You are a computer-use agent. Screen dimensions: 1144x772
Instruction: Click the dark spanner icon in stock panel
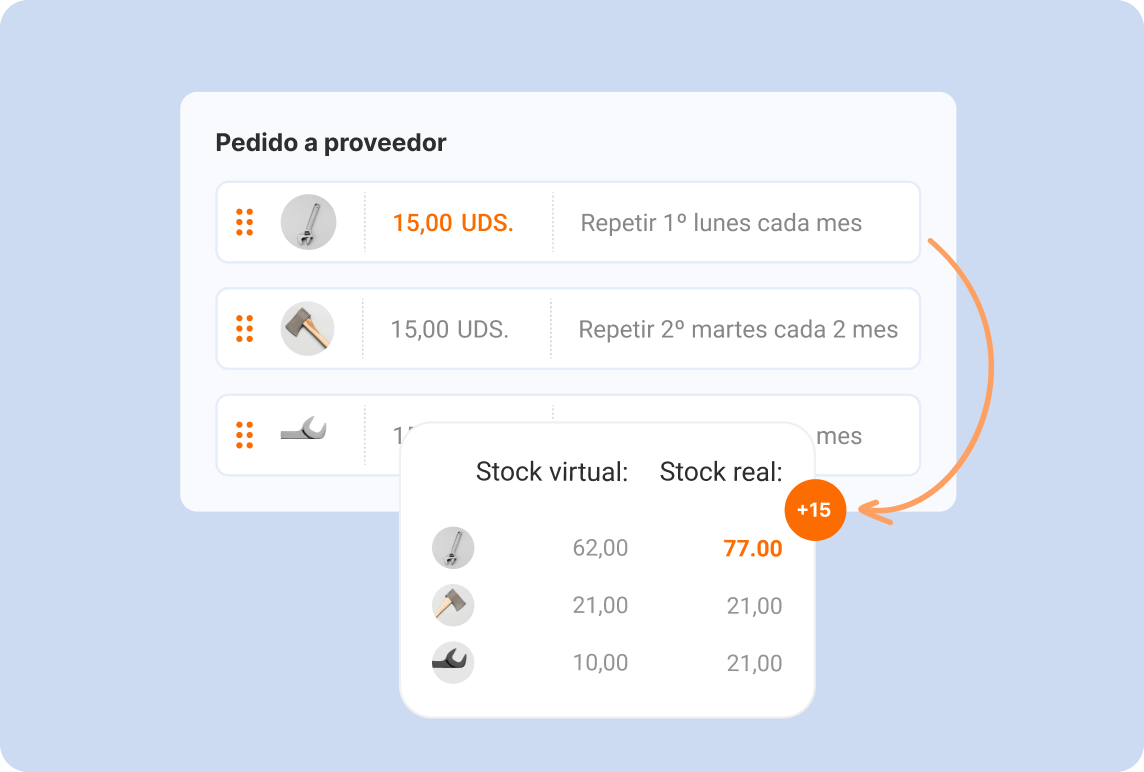453,662
